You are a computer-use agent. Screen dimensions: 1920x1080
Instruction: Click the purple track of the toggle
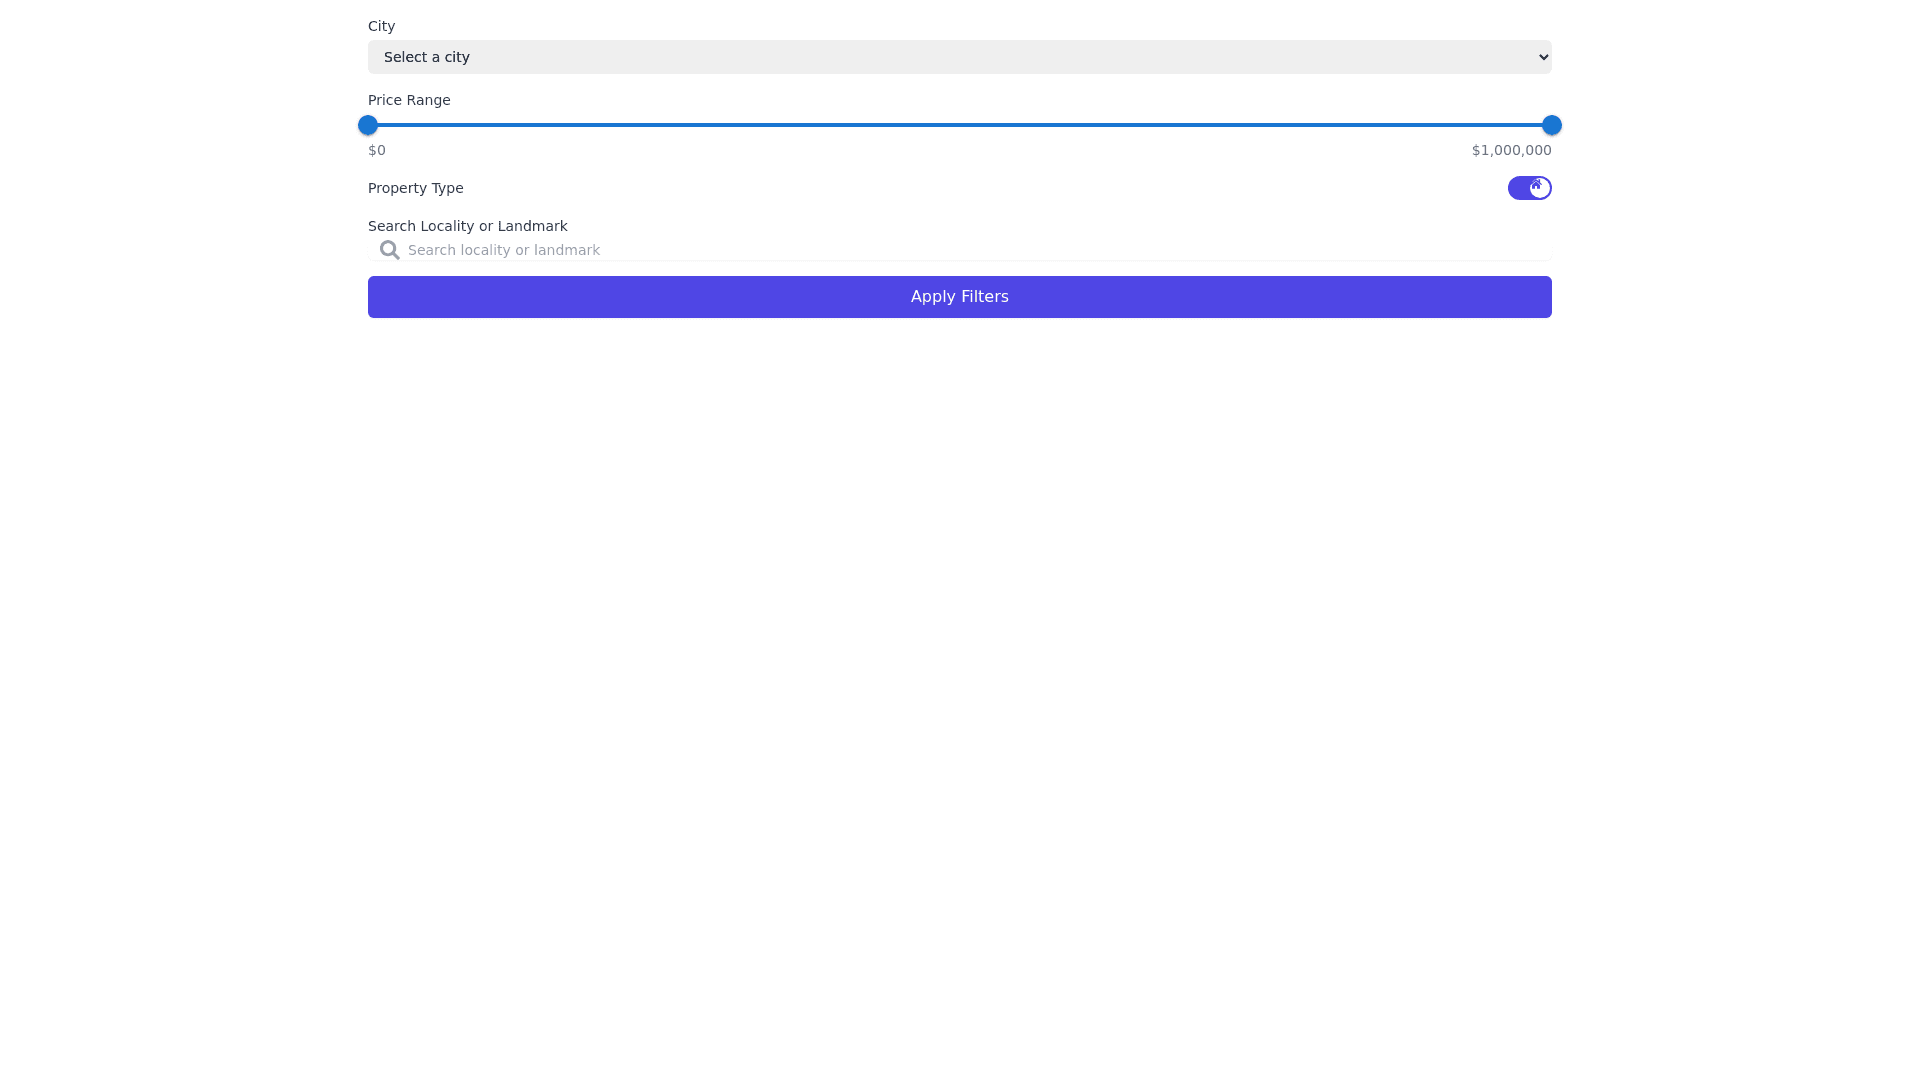click(1517, 188)
